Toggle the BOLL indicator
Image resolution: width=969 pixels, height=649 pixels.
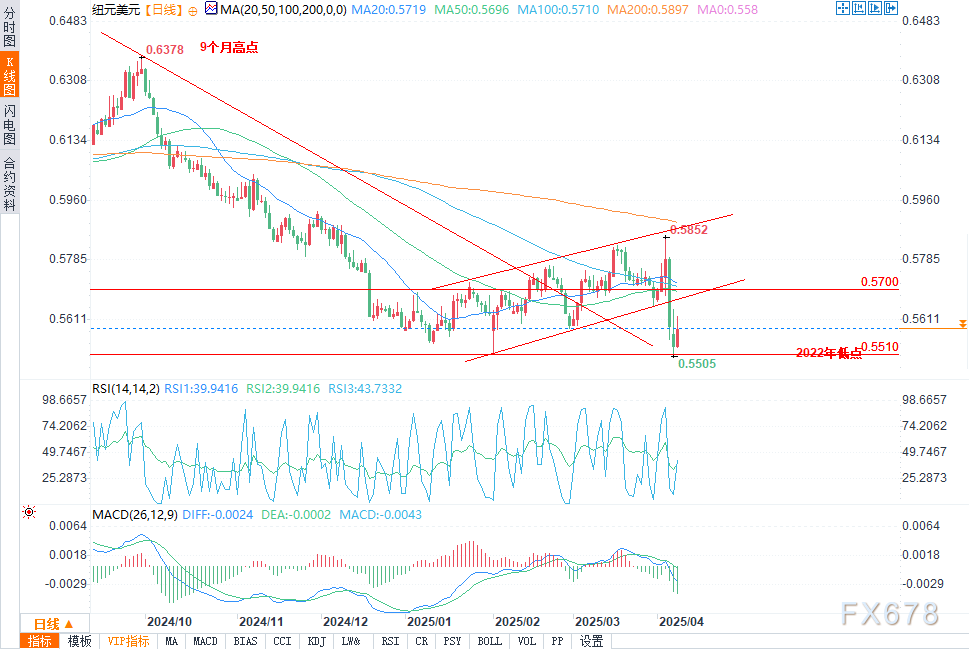pyautogui.click(x=489, y=642)
